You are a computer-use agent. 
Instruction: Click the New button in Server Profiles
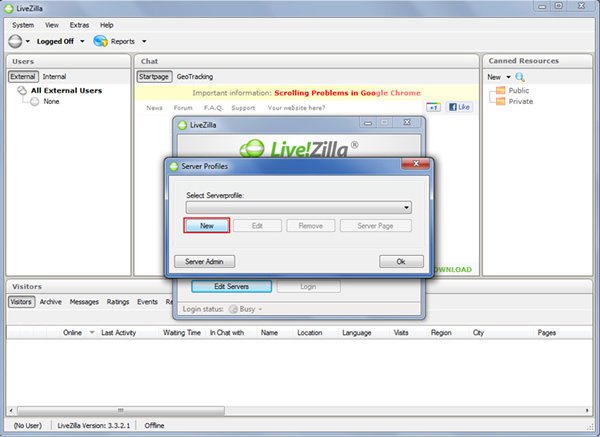pos(207,225)
